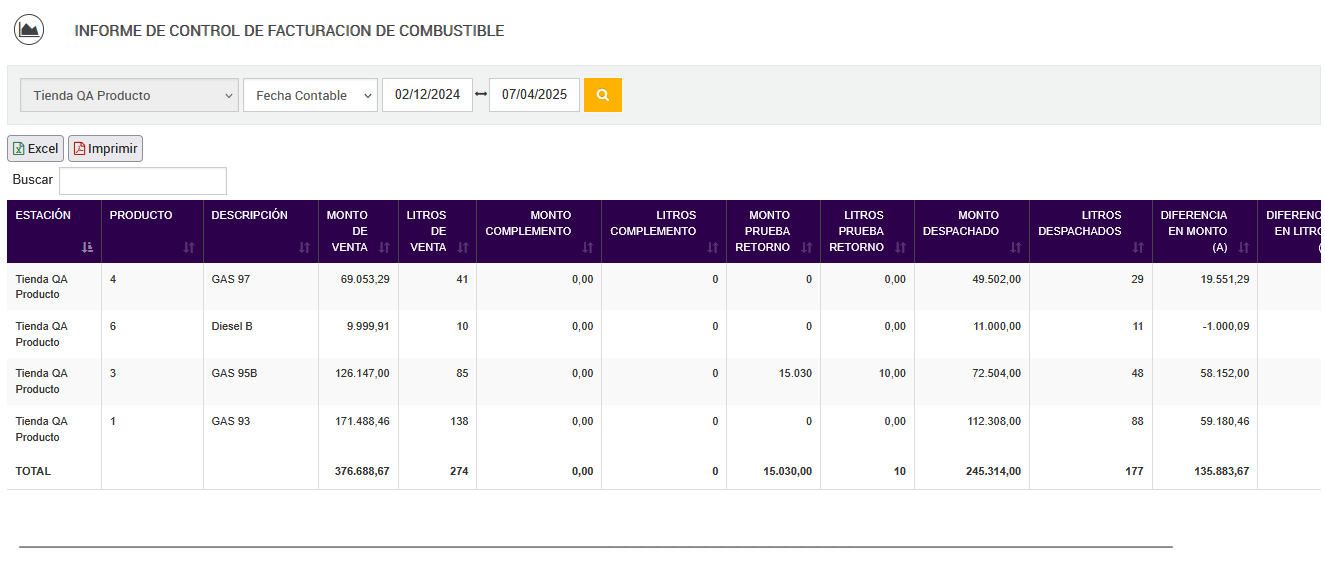Click the PDF Imprimir icon
1325x568 pixels.
click(80, 149)
